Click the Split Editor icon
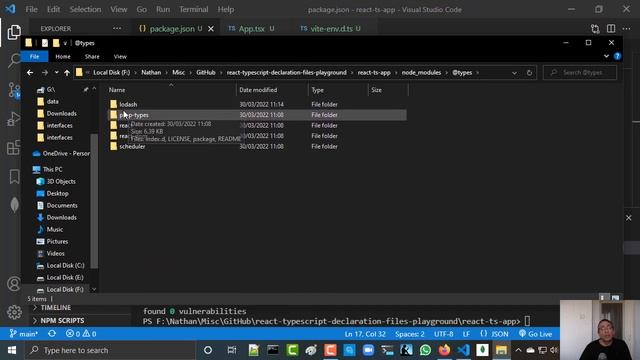Image resolution: width=640 pixels, height=360 pixels. click(x=611, y=29)
